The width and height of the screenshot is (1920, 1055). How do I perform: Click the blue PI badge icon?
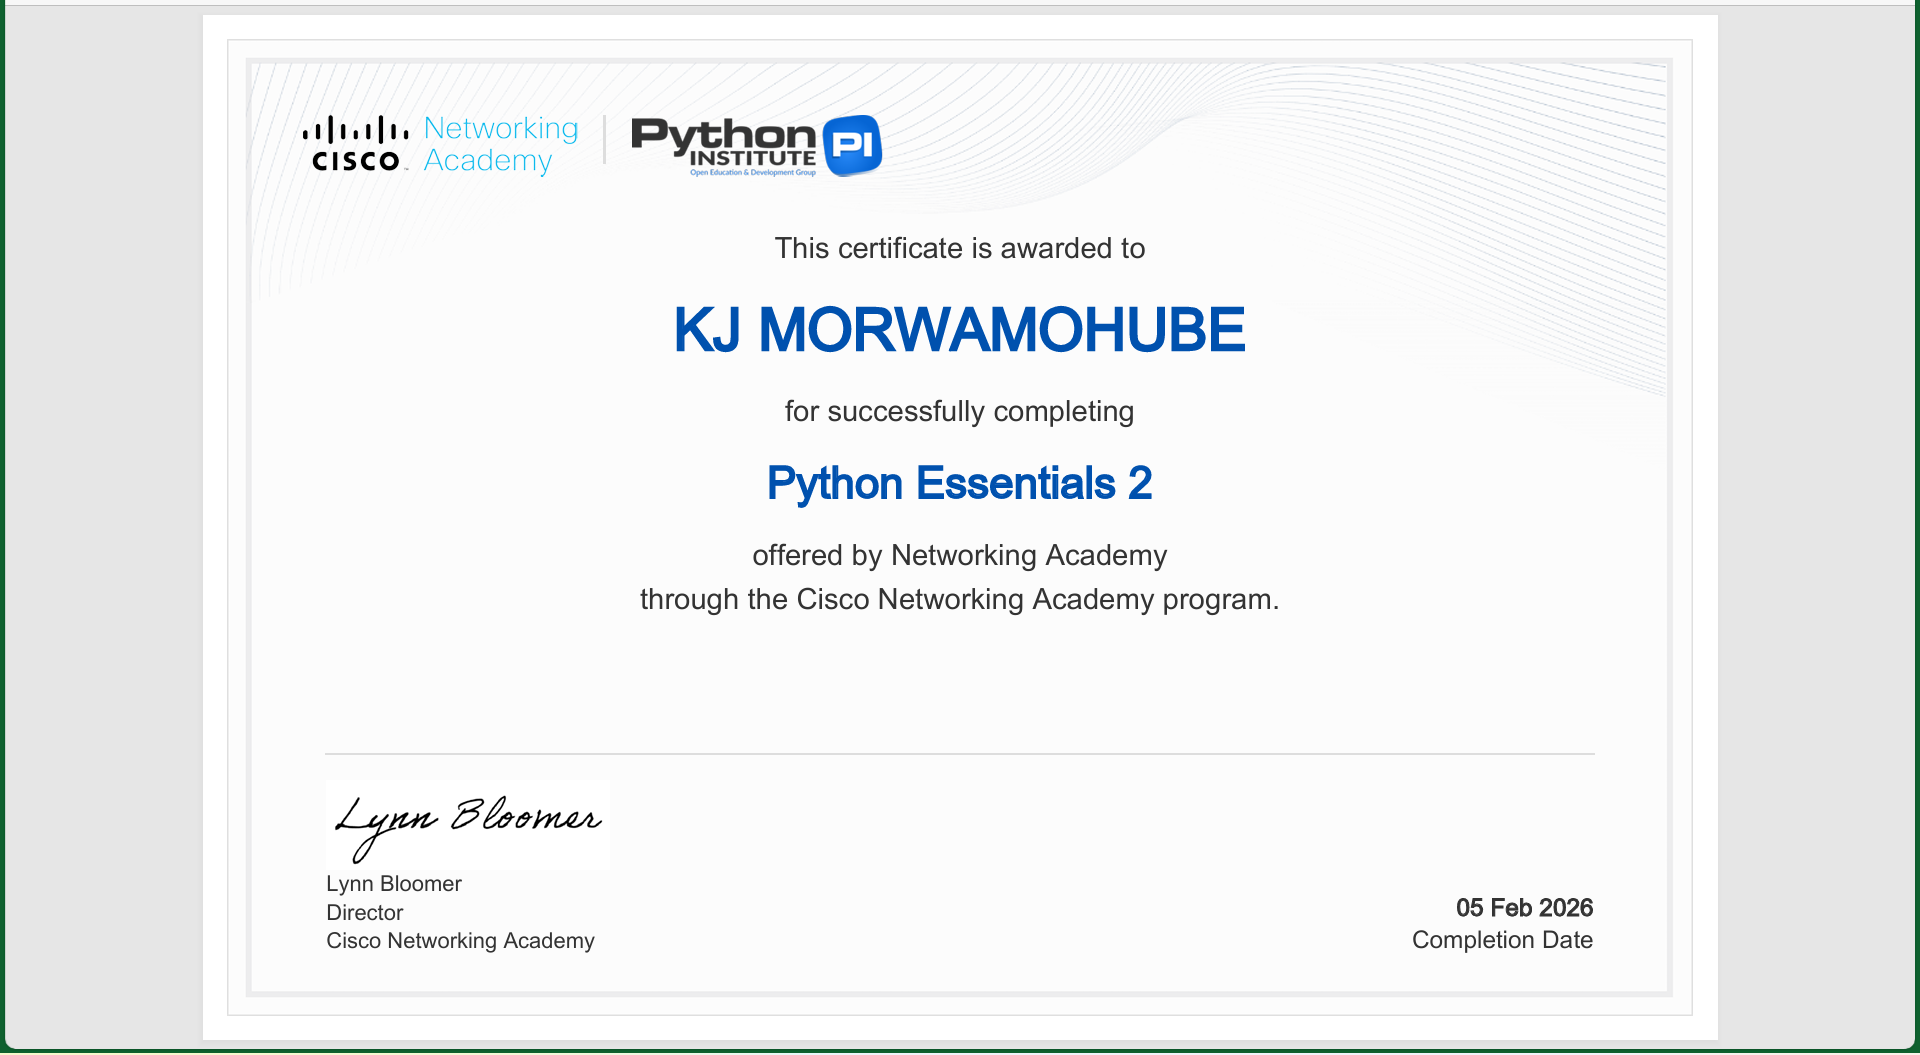click(852, 145)
